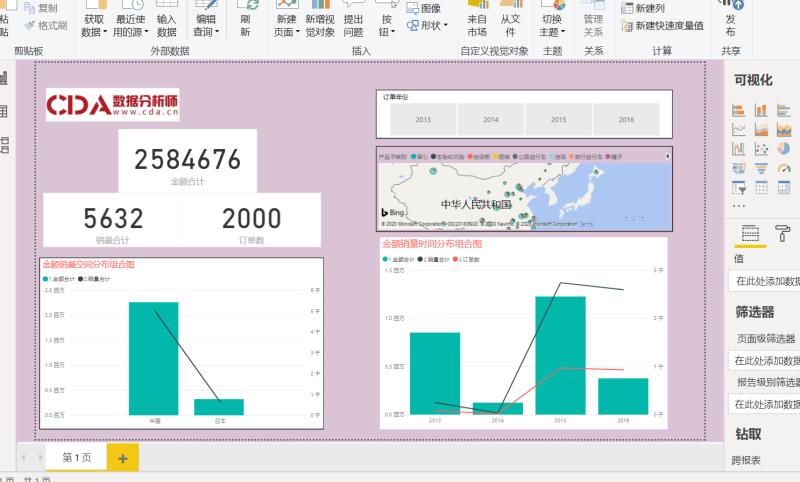Switch to the Fields well tab
The height and width of the screenshot is (482, 800).
pos(750,234)
